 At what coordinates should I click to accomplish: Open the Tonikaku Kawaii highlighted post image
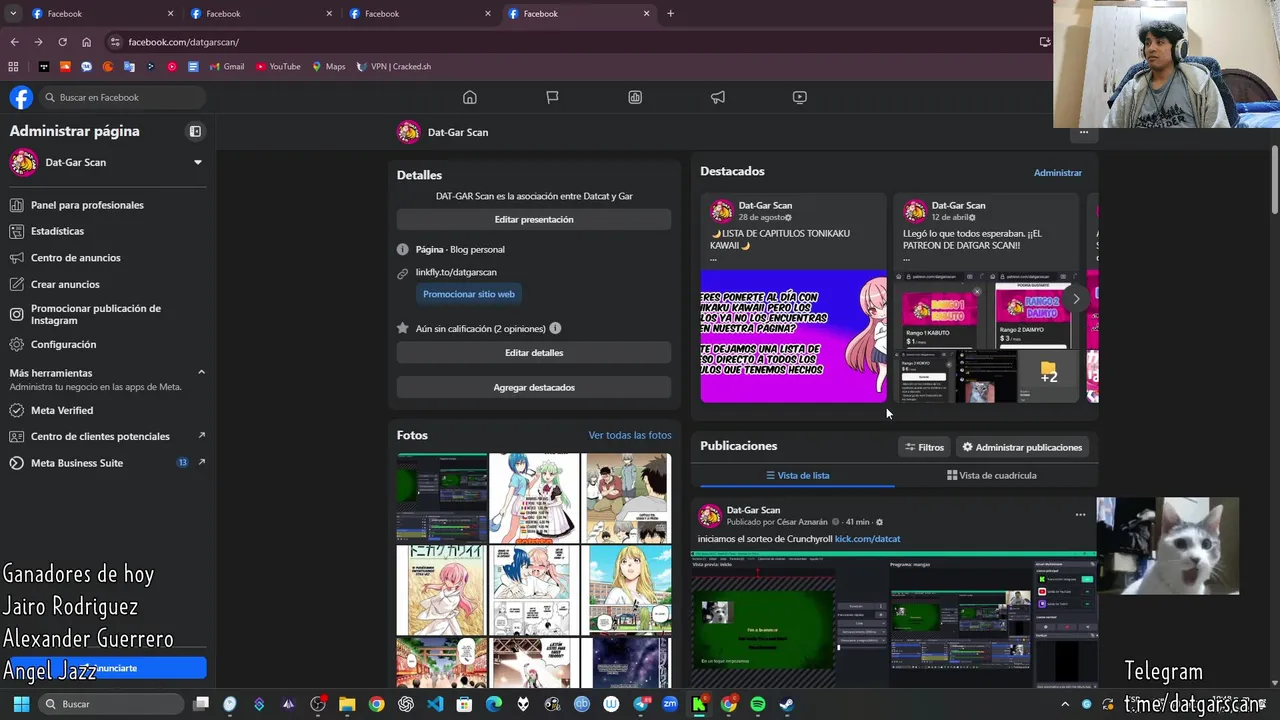(x=793, y=336)
